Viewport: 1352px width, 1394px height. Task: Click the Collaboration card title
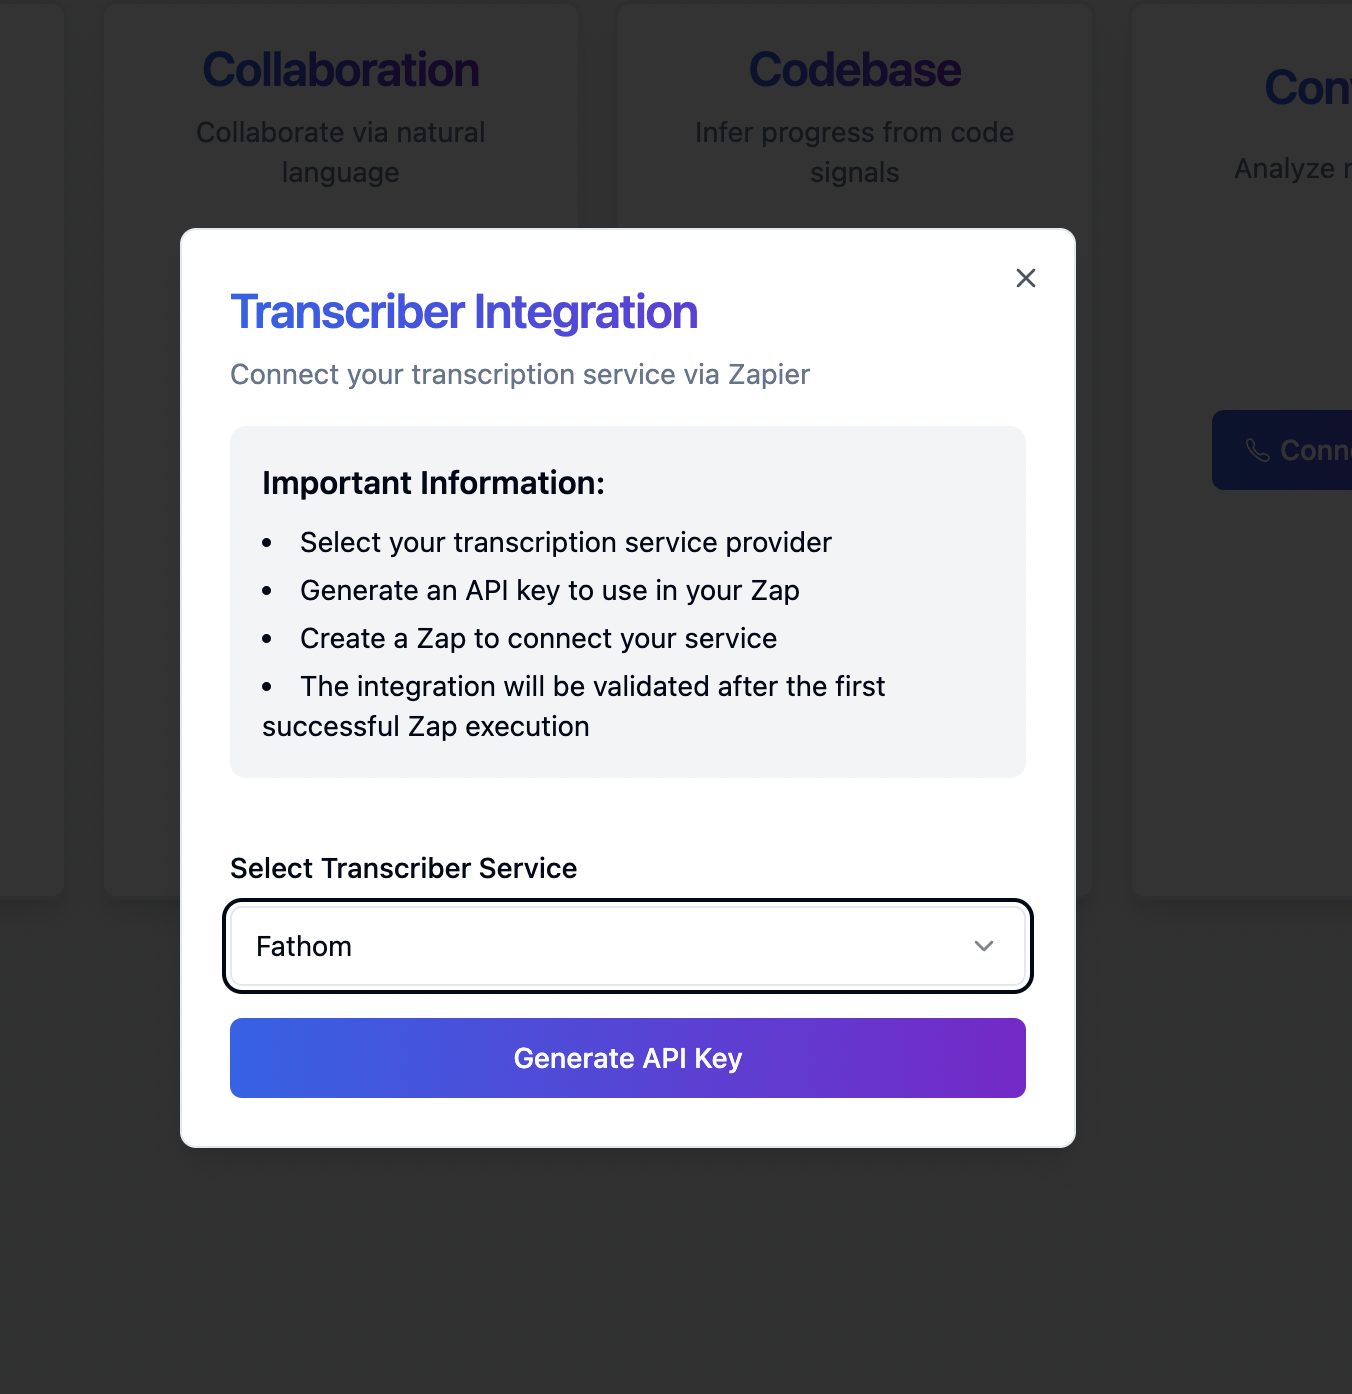(x=341, y=70)
